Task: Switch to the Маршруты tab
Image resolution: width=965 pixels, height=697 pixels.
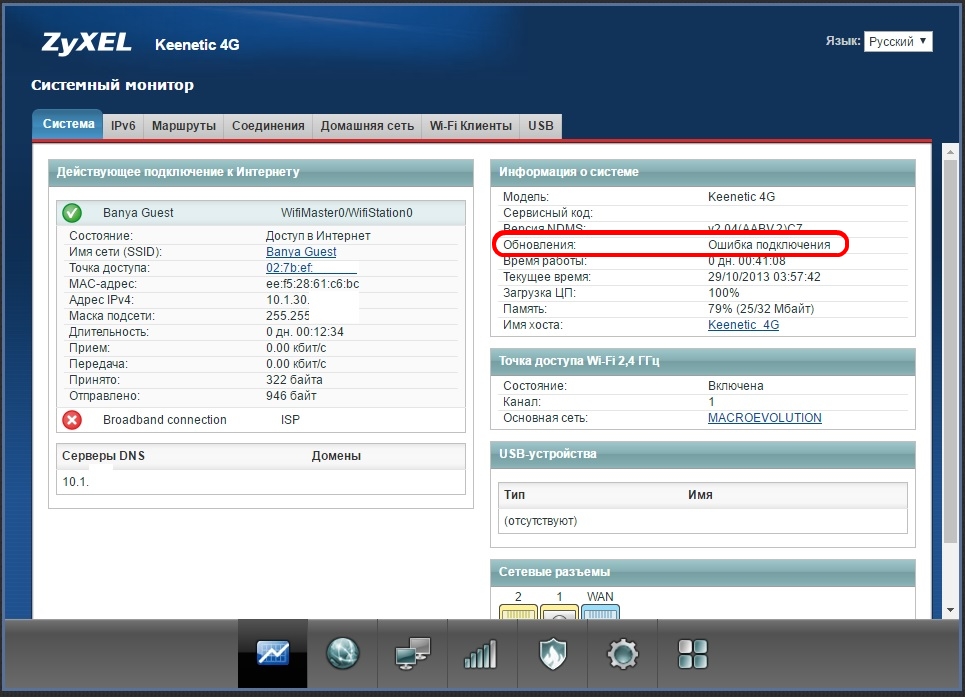Action: click(183, 126)
